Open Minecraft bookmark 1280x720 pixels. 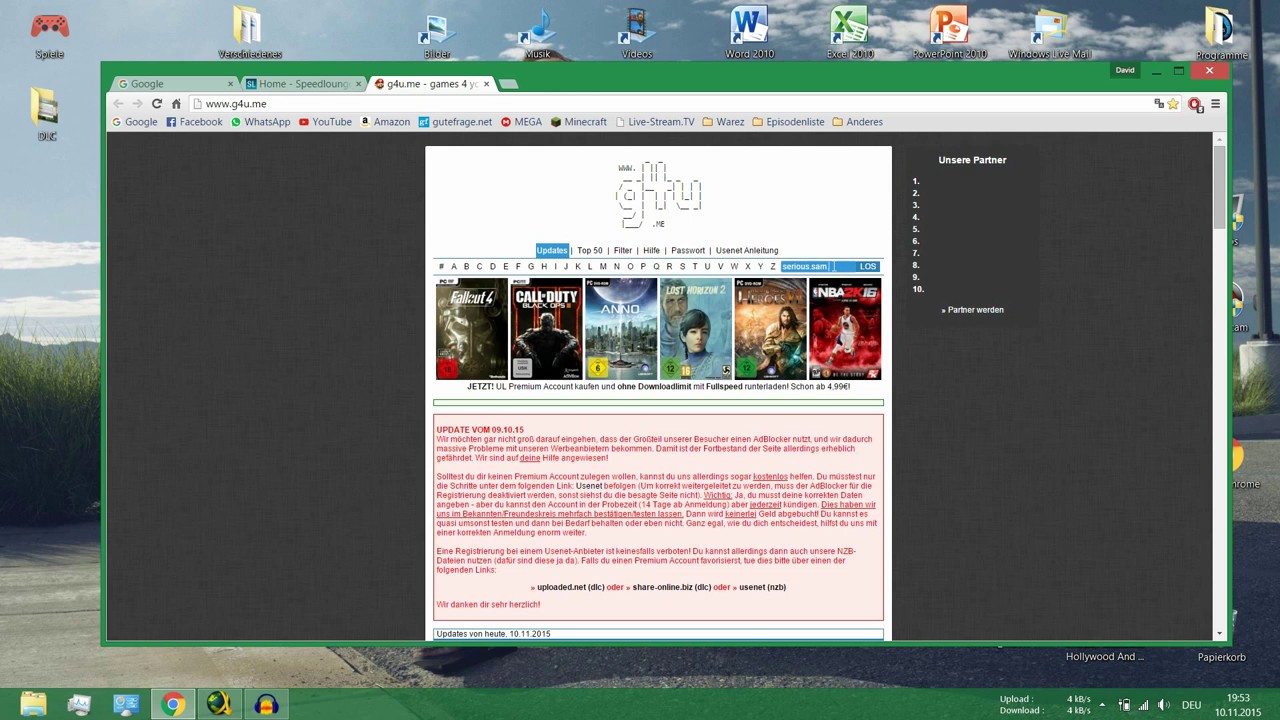point(578,122)
